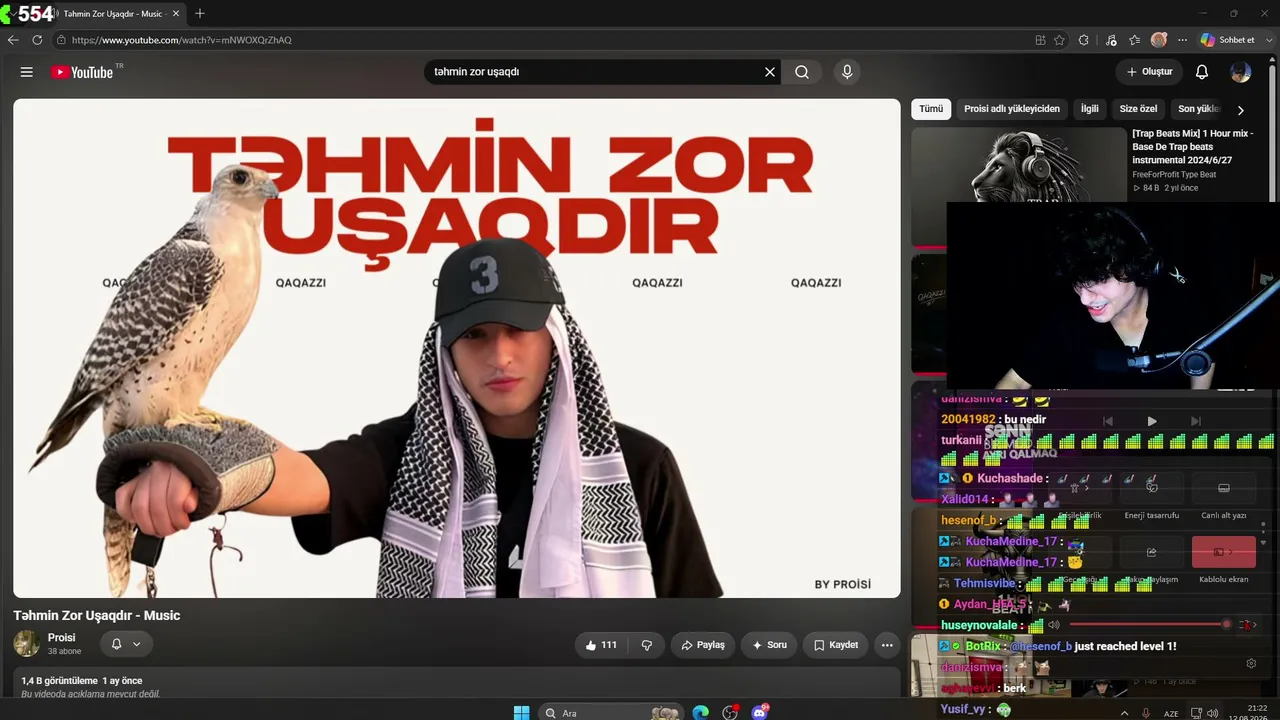
Task: Show more filter chips with right arrow
Action: tap(1241, 110)
